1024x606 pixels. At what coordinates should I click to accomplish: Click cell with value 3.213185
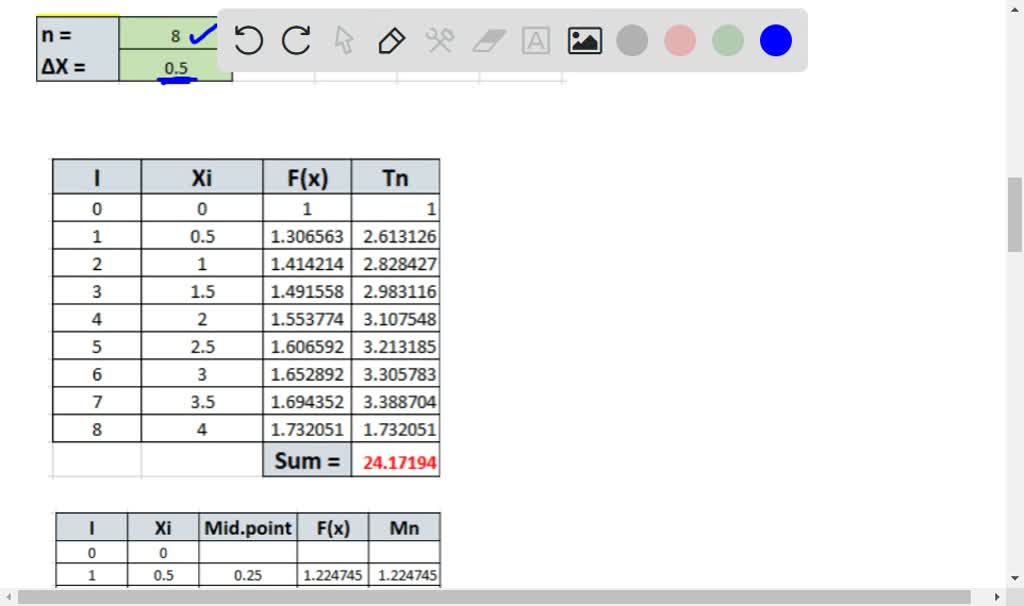tap(396, 346)
